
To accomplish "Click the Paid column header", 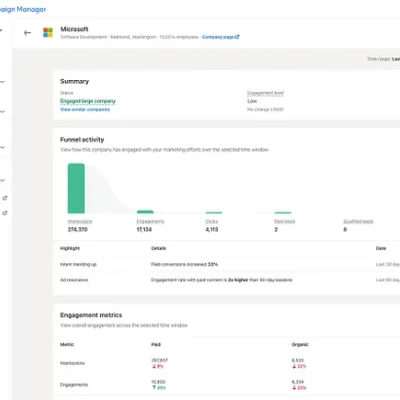I will pyautogui.click(x=156, y=345).
